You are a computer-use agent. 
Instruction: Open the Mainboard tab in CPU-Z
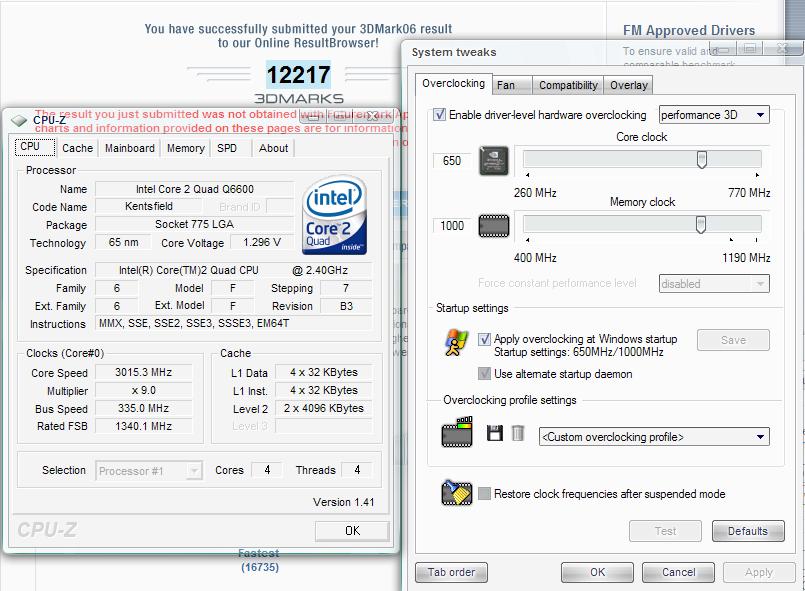coord(129,148)
